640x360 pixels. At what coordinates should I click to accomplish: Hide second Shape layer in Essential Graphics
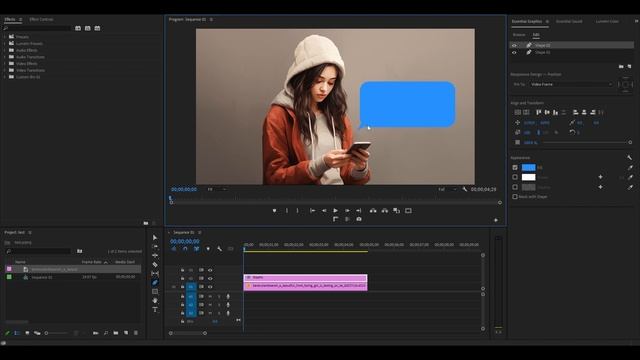514,53
